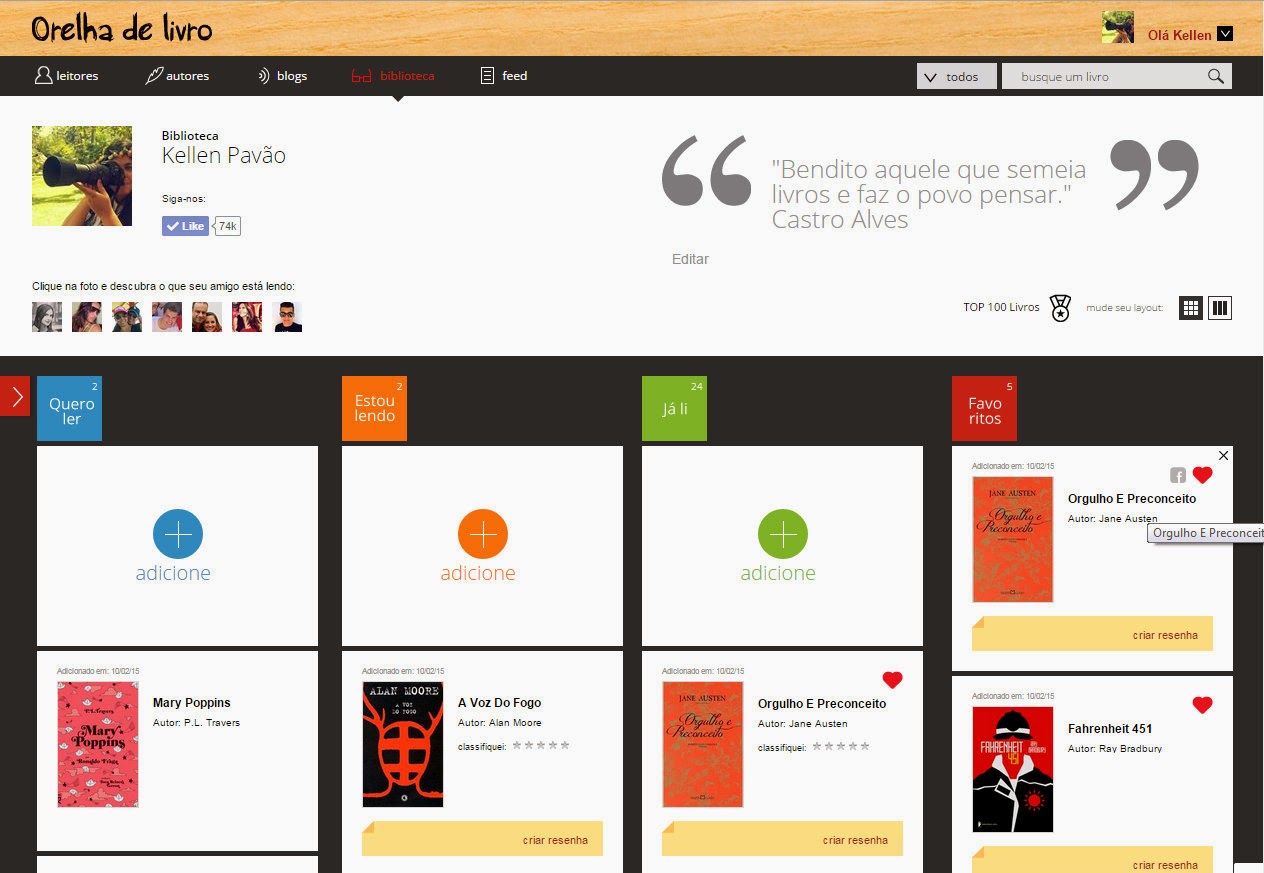Switch to column layout view
The height and width of the screenshot is (873, 1264).
pyautogui.click(x=1219, y=308)
